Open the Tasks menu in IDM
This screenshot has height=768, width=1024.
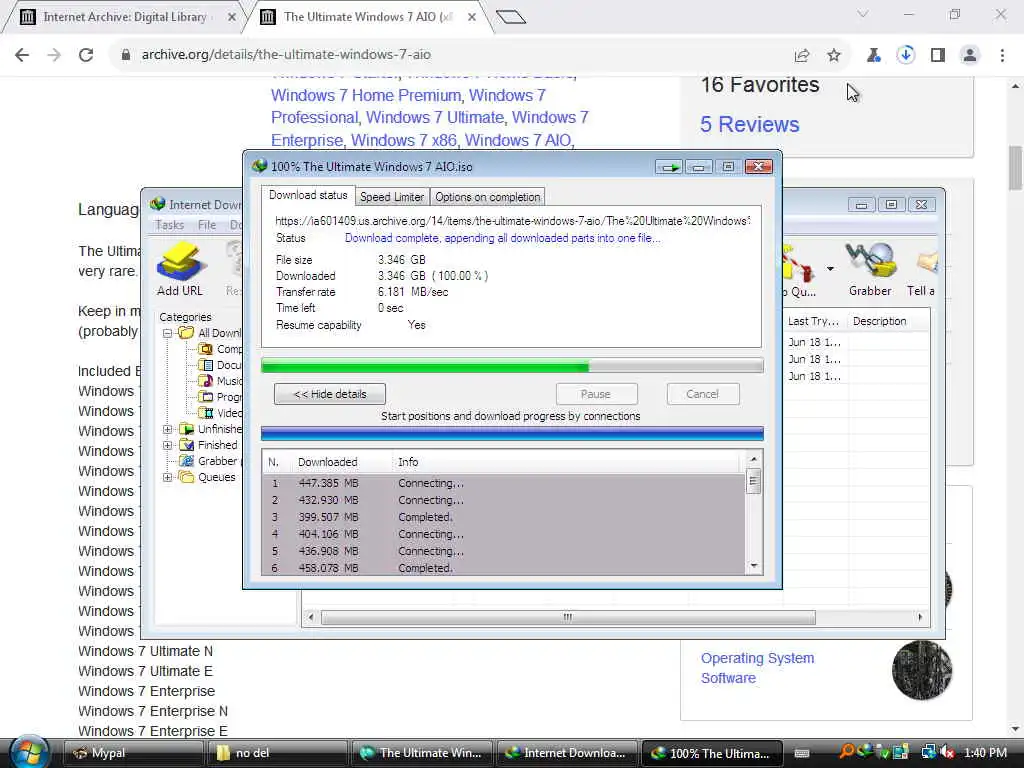pos(170,225)
